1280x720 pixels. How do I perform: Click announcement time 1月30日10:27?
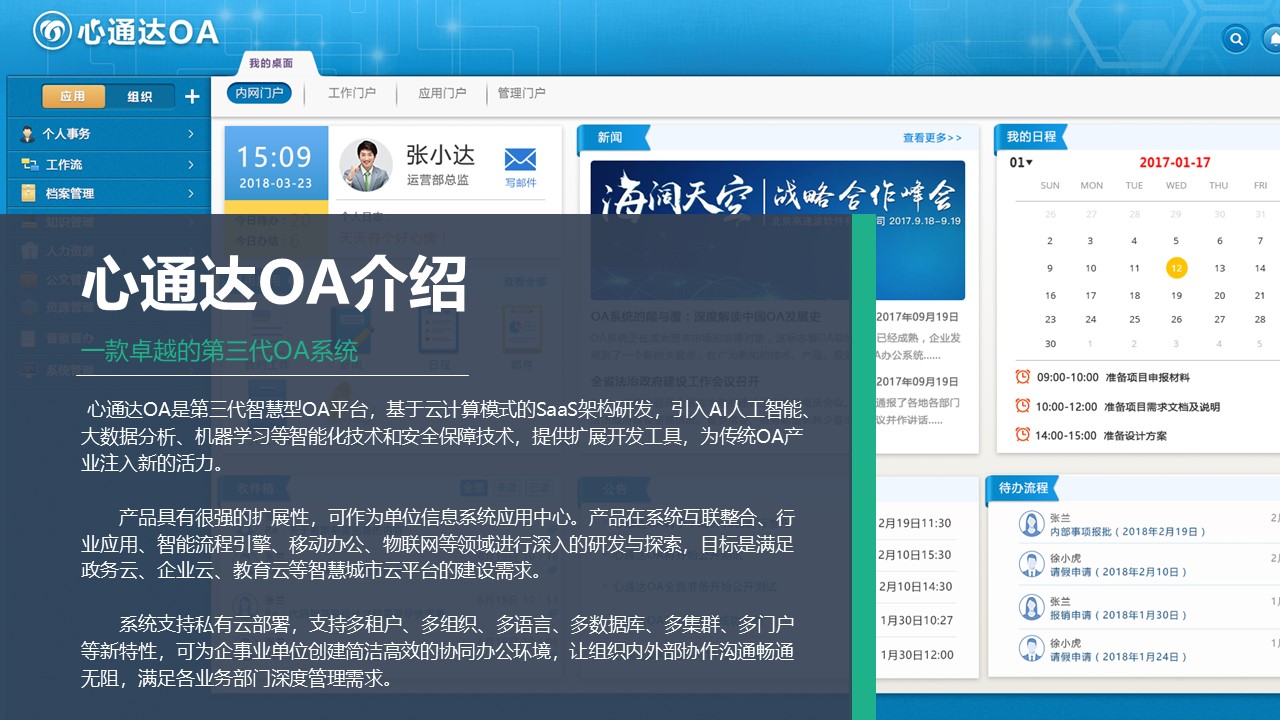point(917,621)
